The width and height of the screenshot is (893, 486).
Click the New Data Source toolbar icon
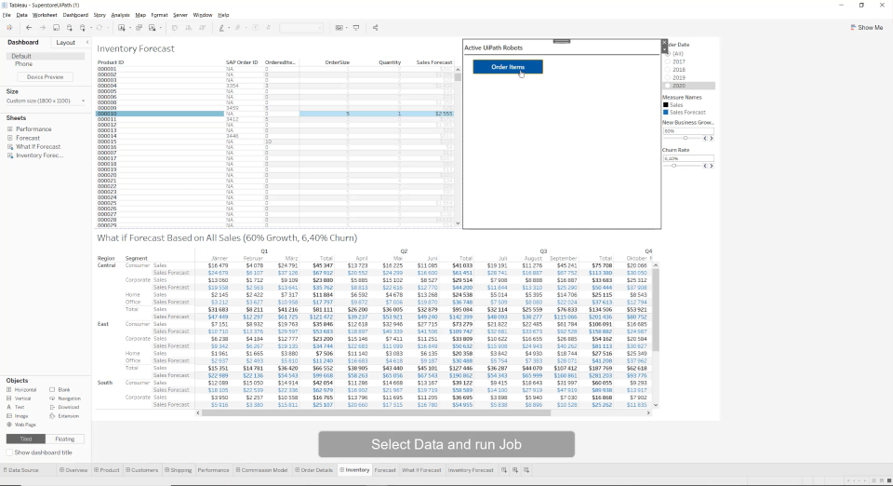click(69, 27)
